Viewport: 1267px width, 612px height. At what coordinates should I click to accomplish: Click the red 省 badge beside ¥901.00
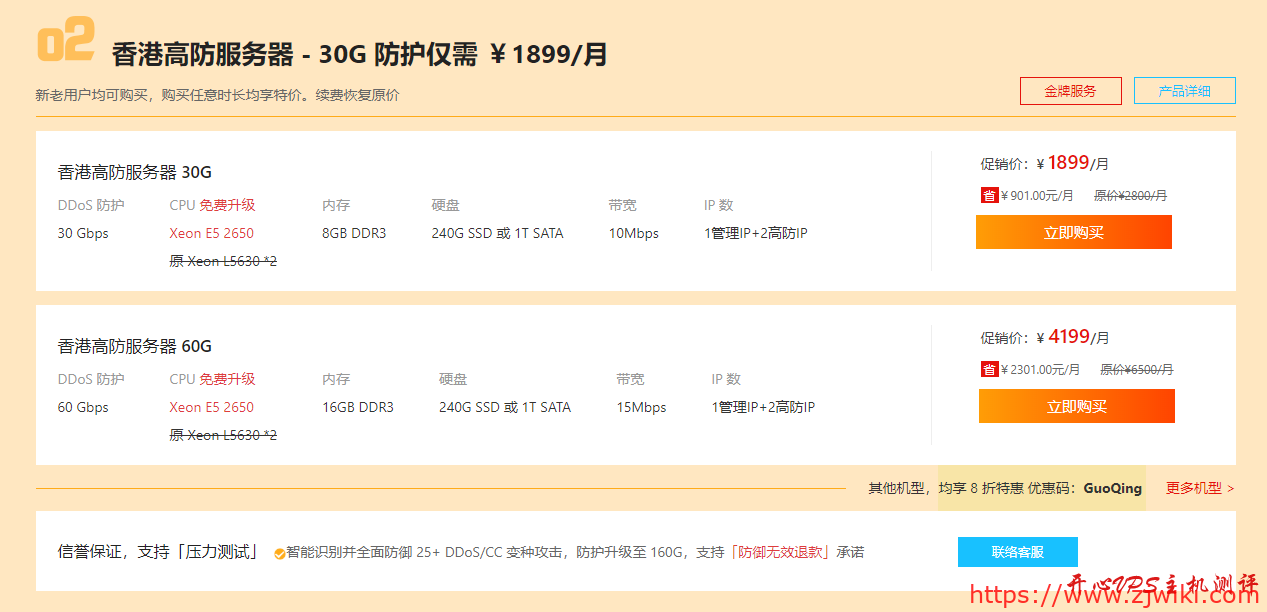[989, 196]
